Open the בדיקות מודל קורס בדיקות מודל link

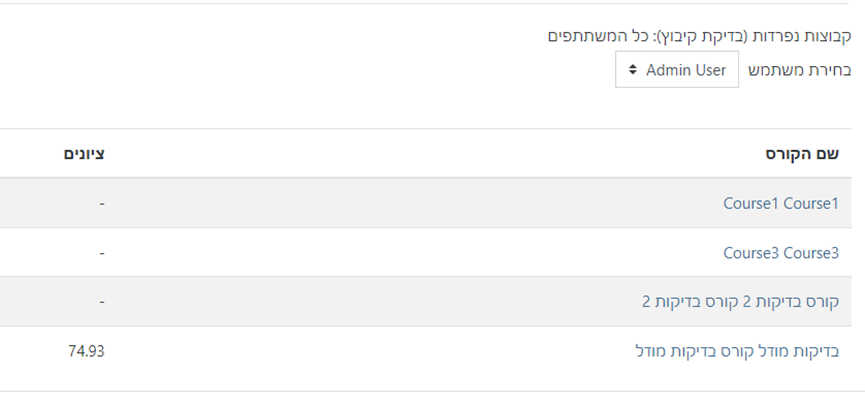737,351
